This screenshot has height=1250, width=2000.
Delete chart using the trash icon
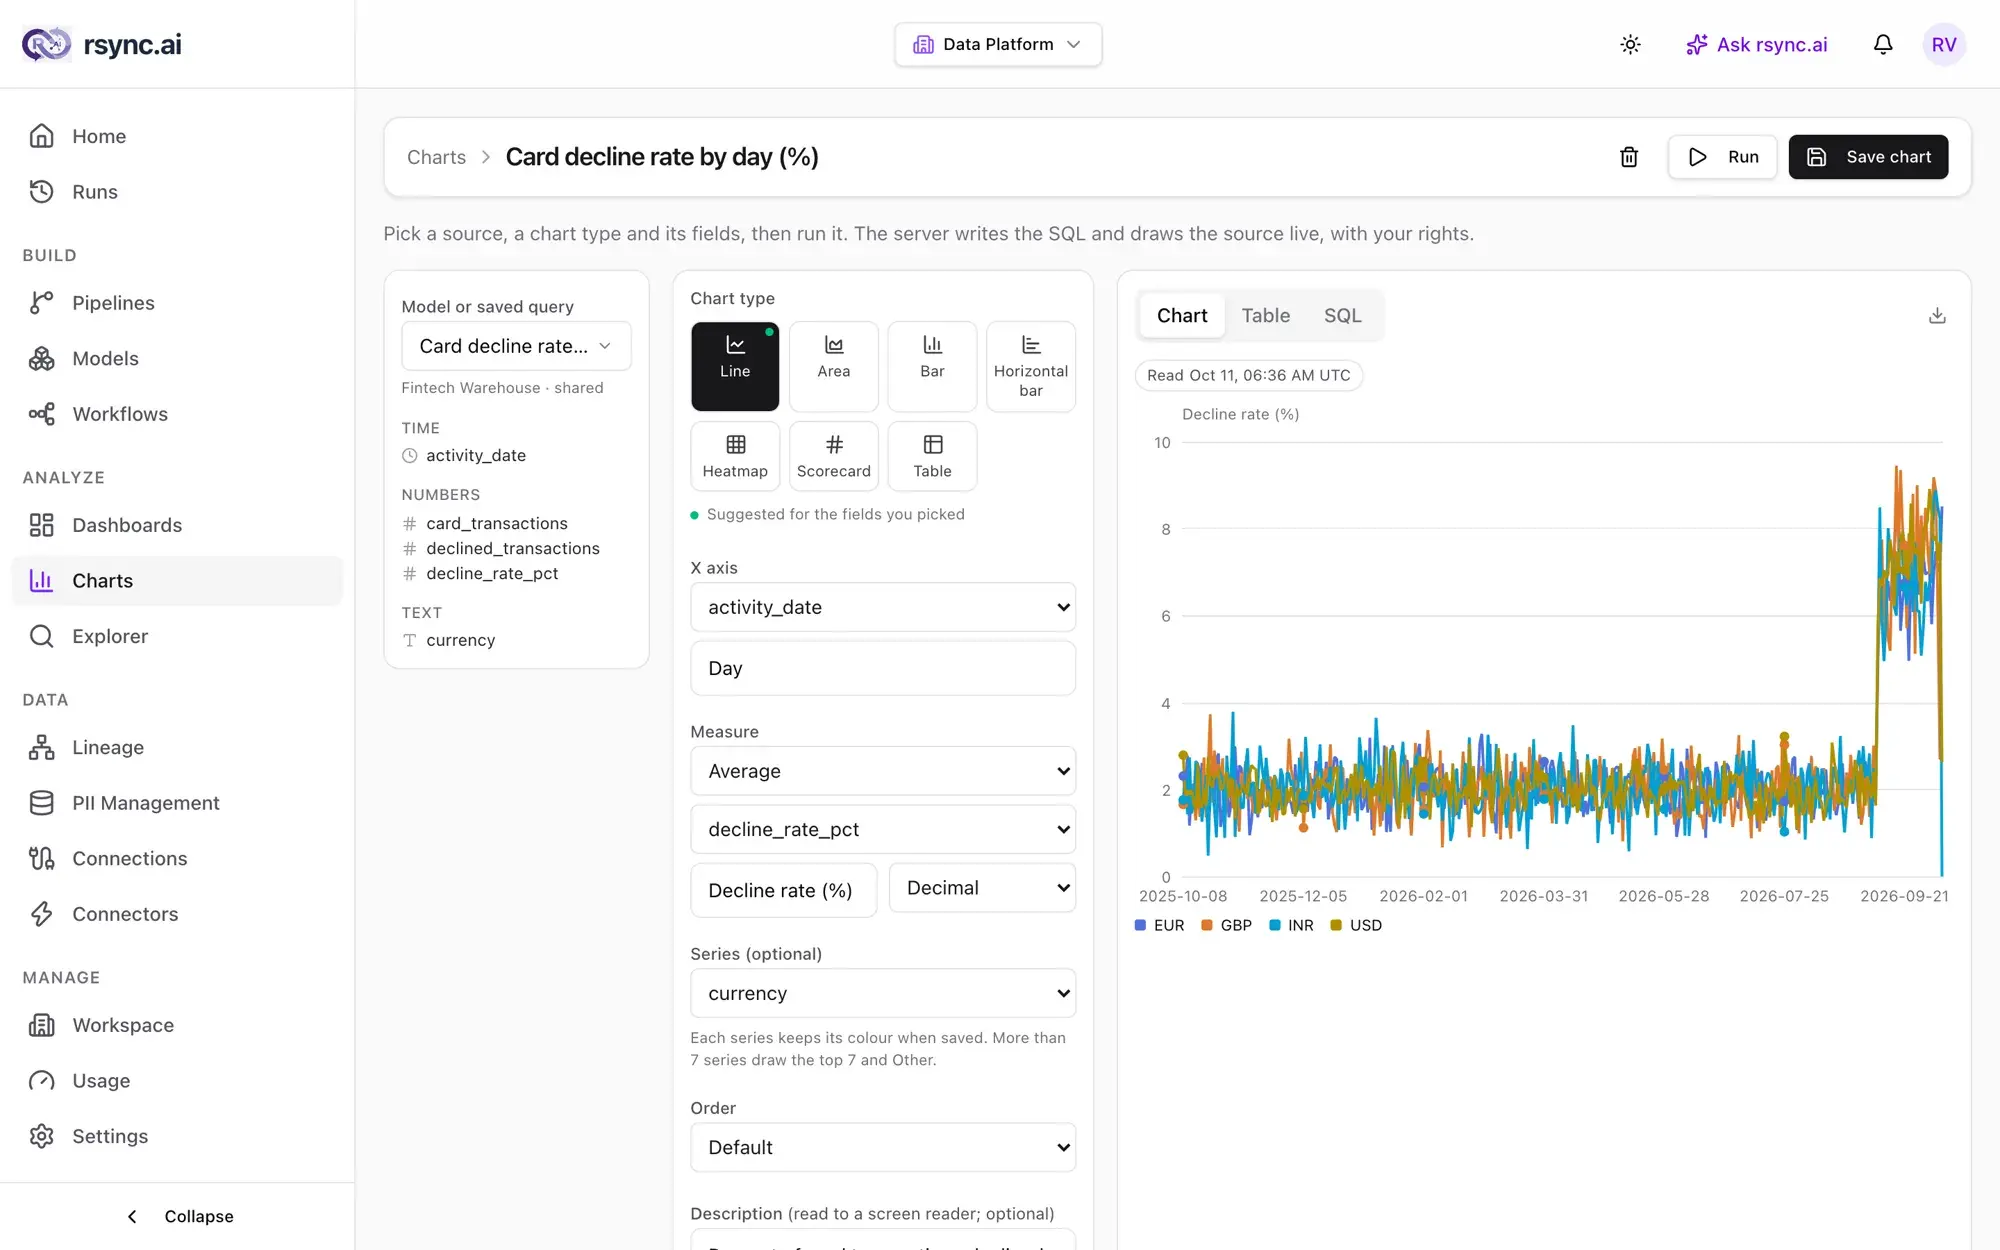tap(1629, 157)
